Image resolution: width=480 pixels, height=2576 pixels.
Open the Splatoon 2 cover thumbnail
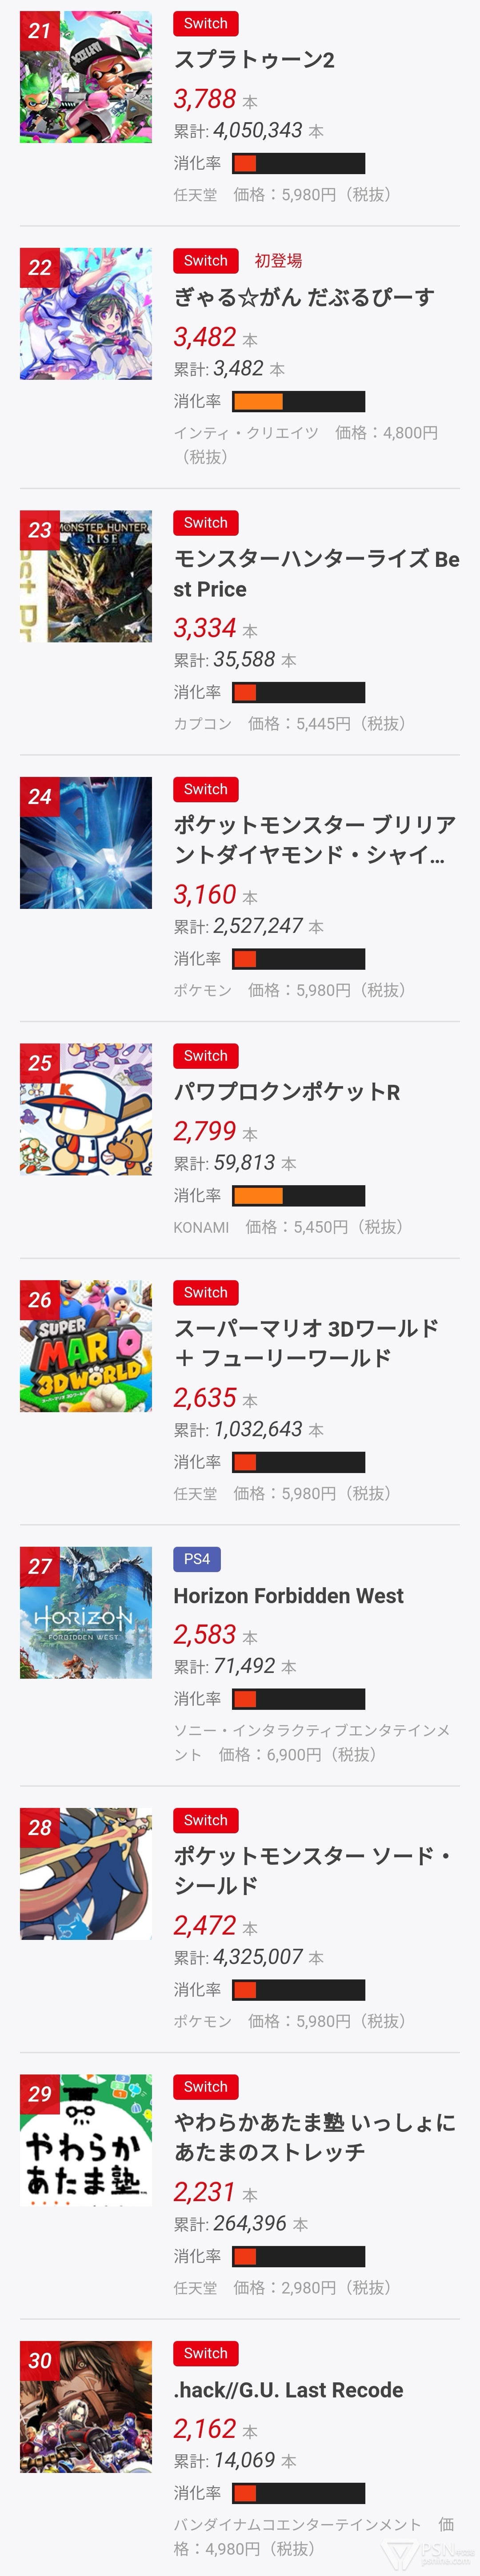click(86, 77)
